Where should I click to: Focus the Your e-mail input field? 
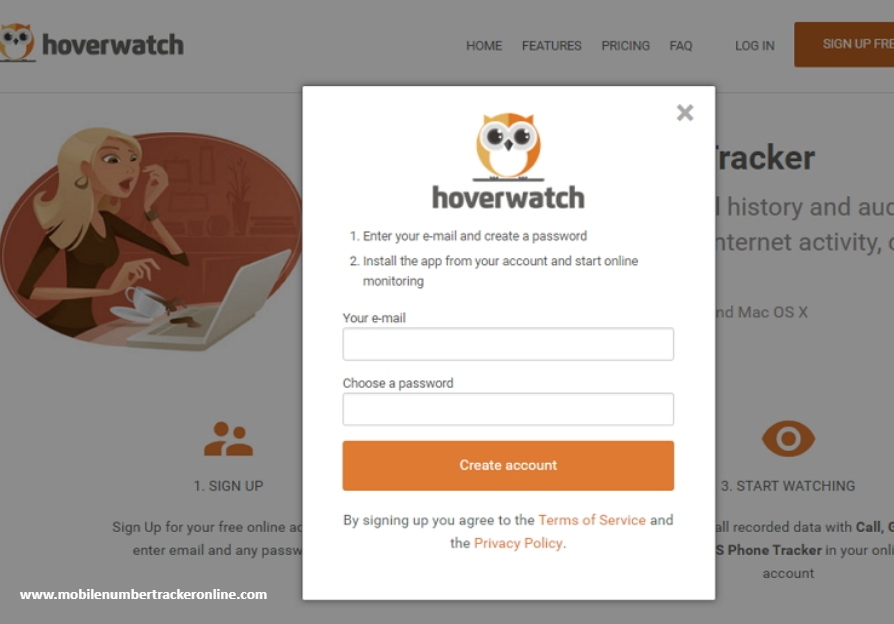pyautogui.click(x=508, y=344)
